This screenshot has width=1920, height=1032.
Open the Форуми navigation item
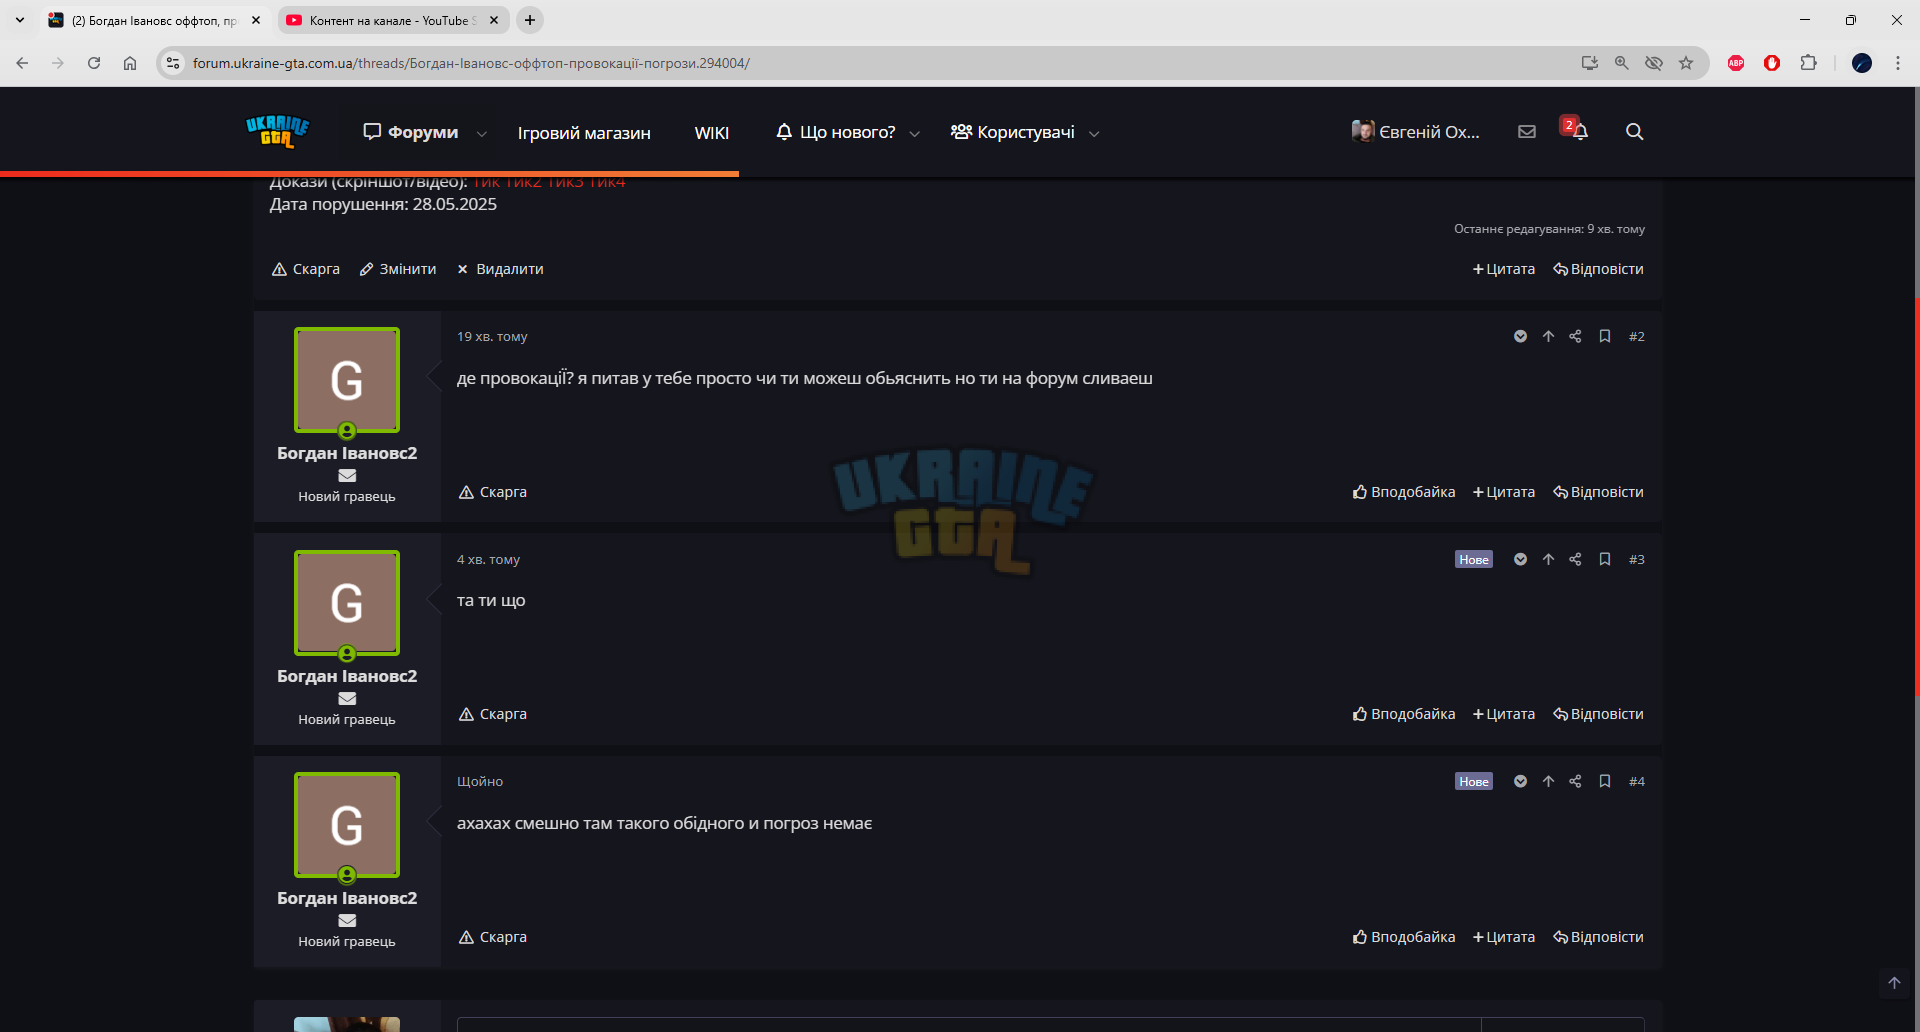pos(411,132)
